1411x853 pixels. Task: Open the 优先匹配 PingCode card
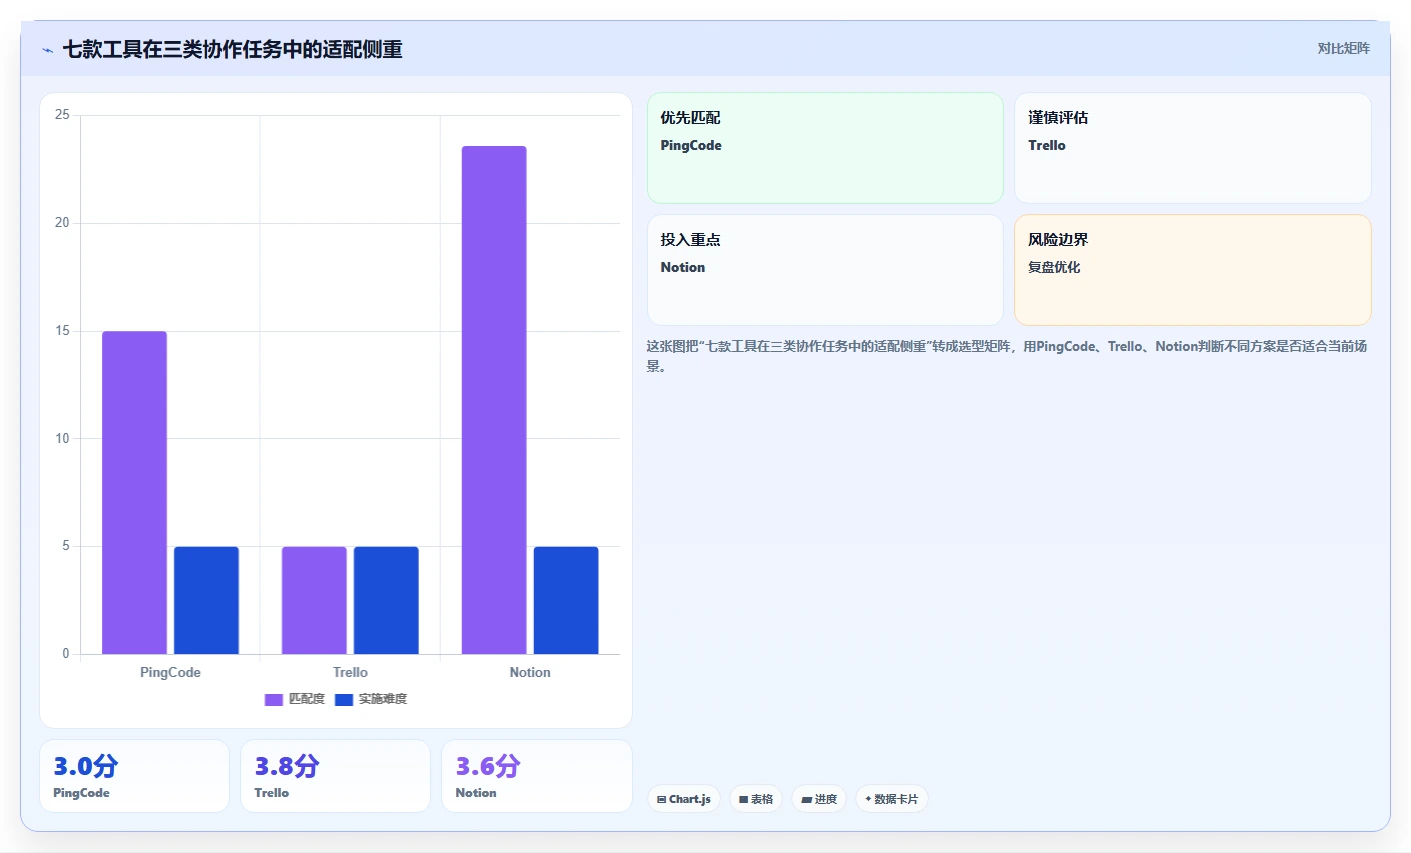coord(825,148)
